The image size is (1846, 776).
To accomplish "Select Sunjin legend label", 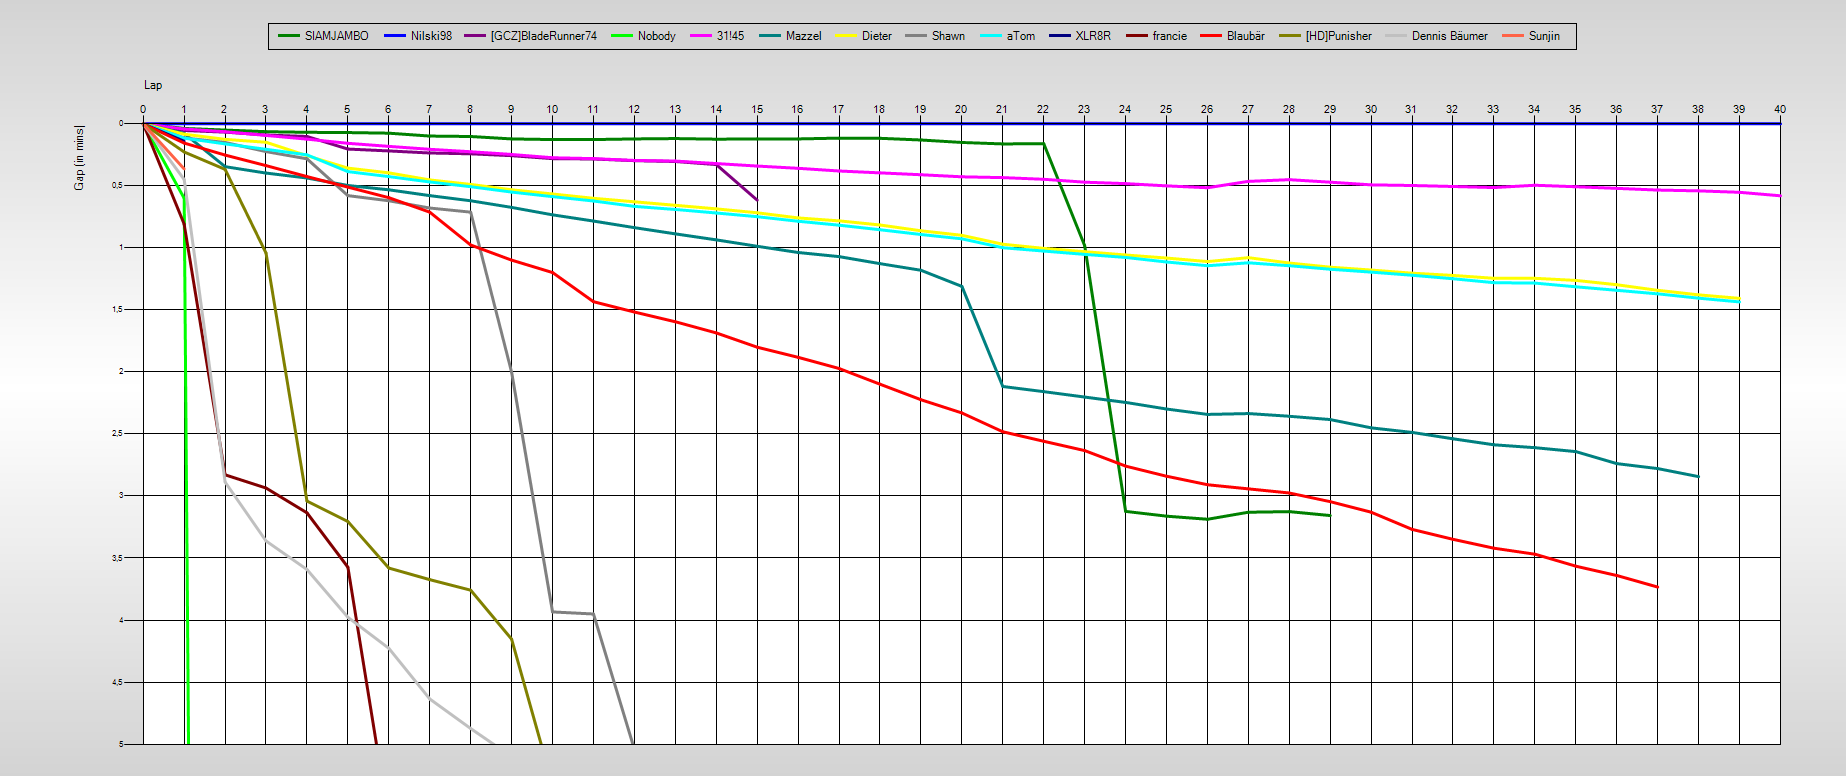I will (1544, 36).
